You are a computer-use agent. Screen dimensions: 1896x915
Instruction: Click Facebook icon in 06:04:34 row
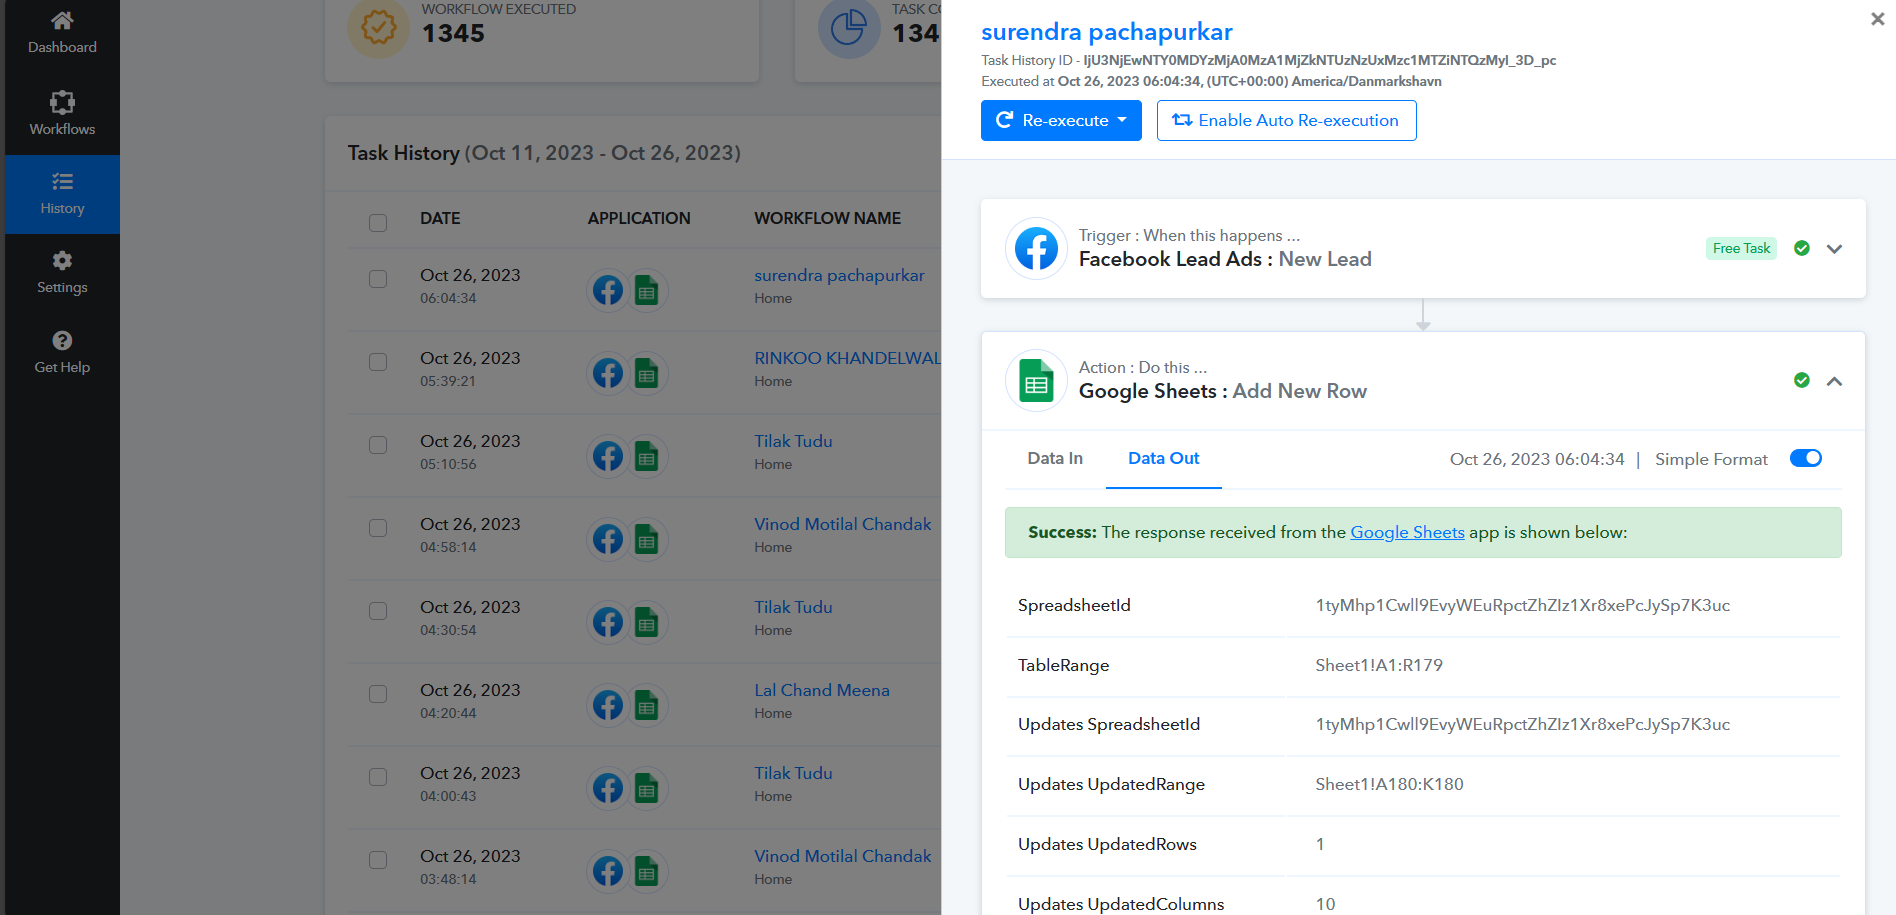click(x=608, y=291)
